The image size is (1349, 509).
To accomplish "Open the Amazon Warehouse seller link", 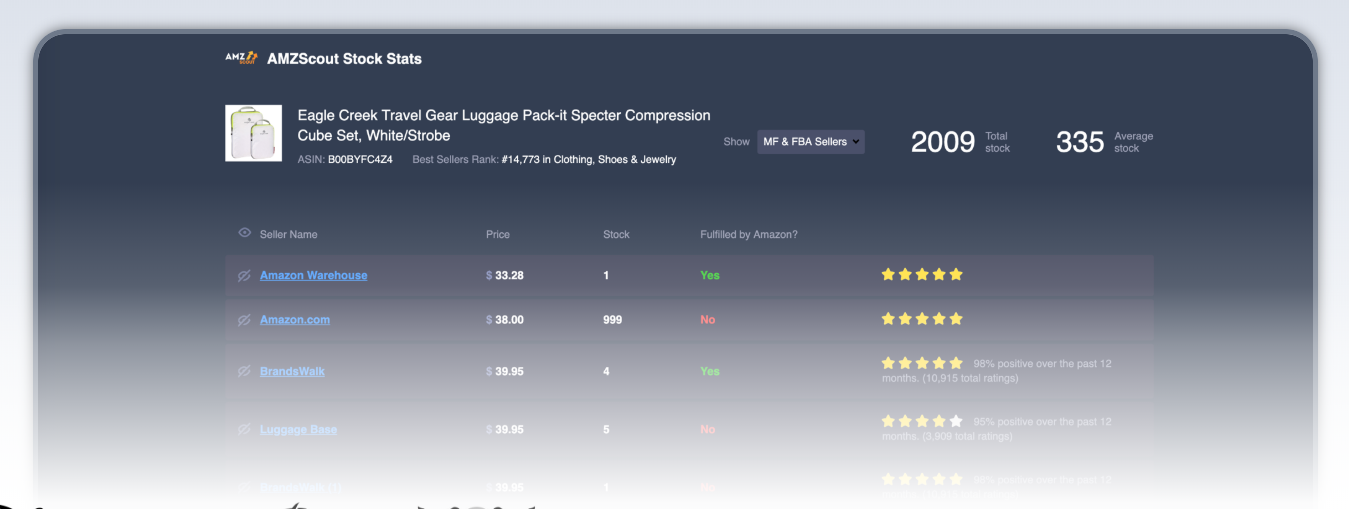I will [x=313, y=275].
